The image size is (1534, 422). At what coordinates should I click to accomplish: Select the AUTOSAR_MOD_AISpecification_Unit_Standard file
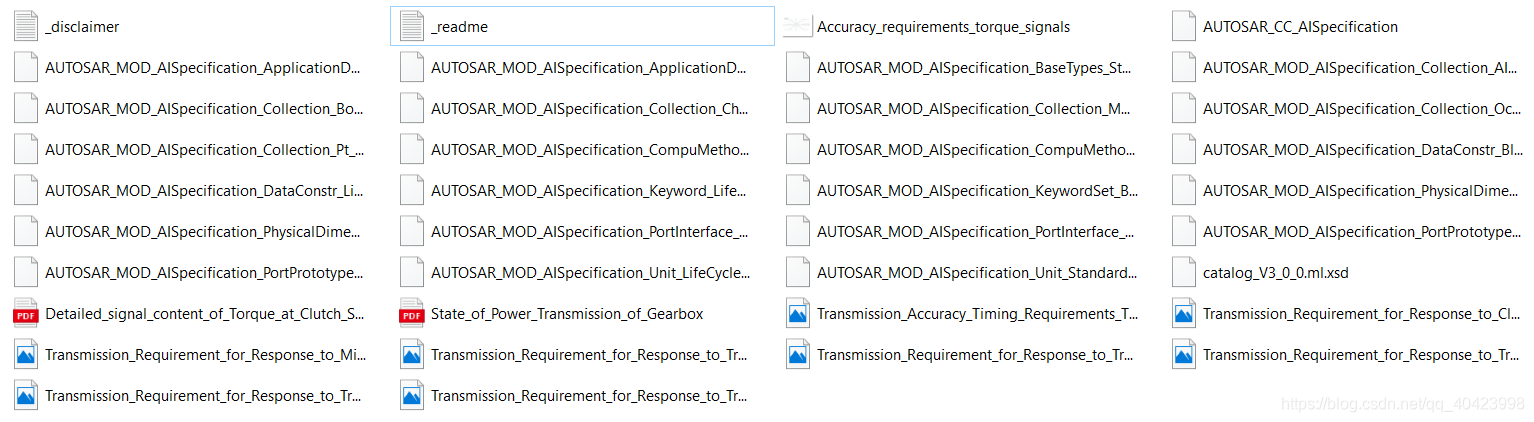pos(961,273)
